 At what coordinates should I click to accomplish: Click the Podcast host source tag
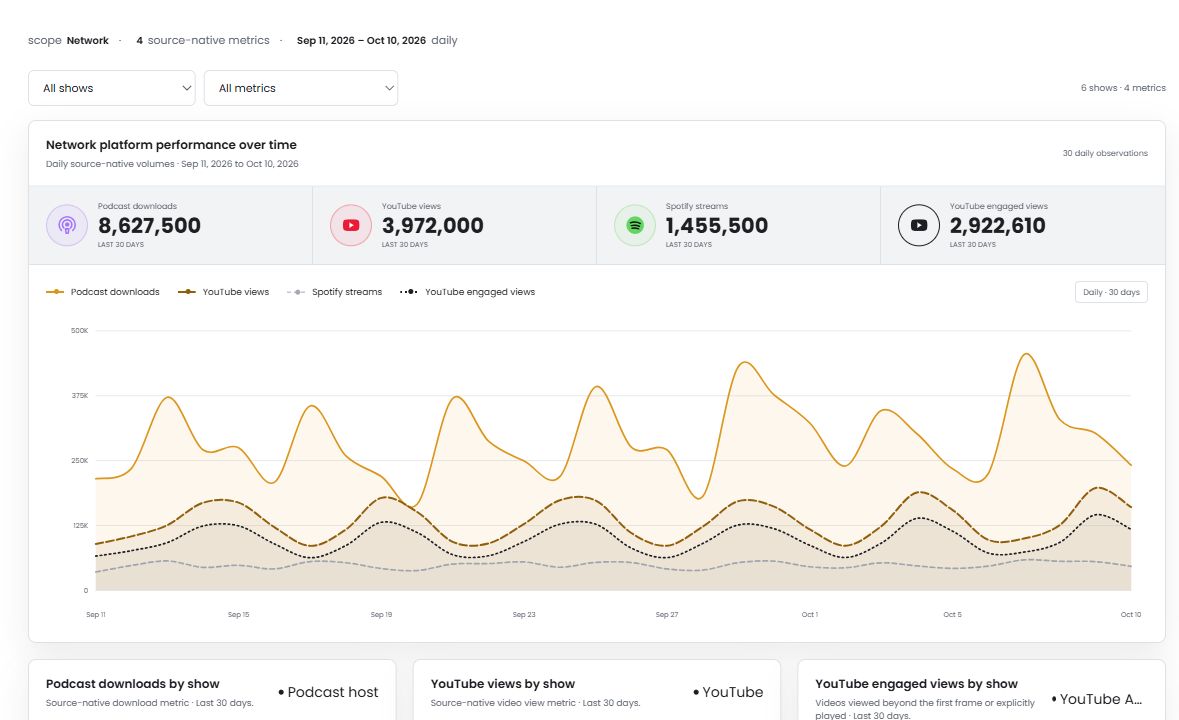(x=328, y=692)
